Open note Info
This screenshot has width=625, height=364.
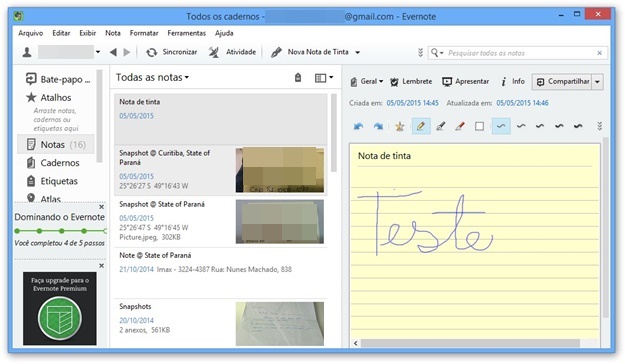click(513, 81)
